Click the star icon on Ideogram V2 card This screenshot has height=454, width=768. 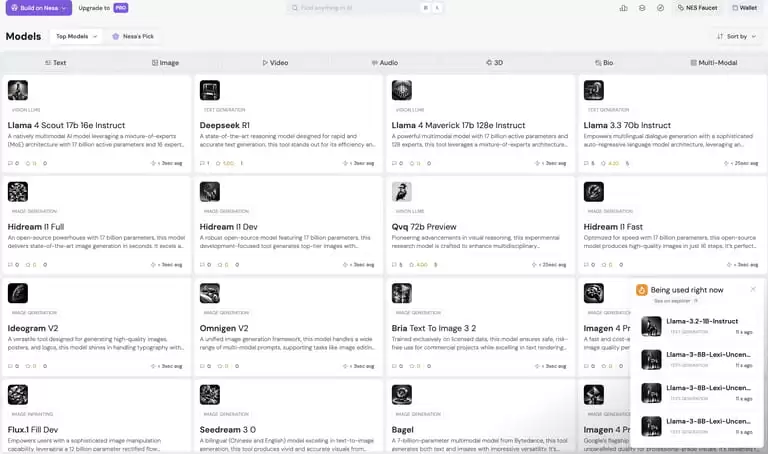28,366
